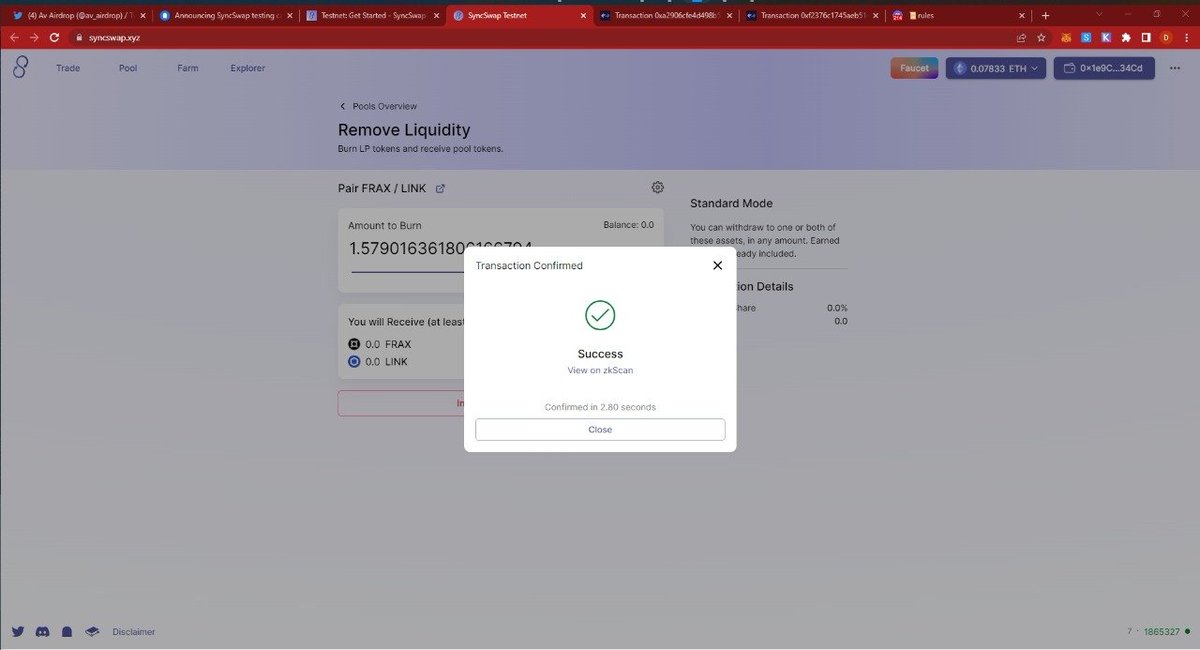Open the three-dot more options menu

[x=1175, y=68]
